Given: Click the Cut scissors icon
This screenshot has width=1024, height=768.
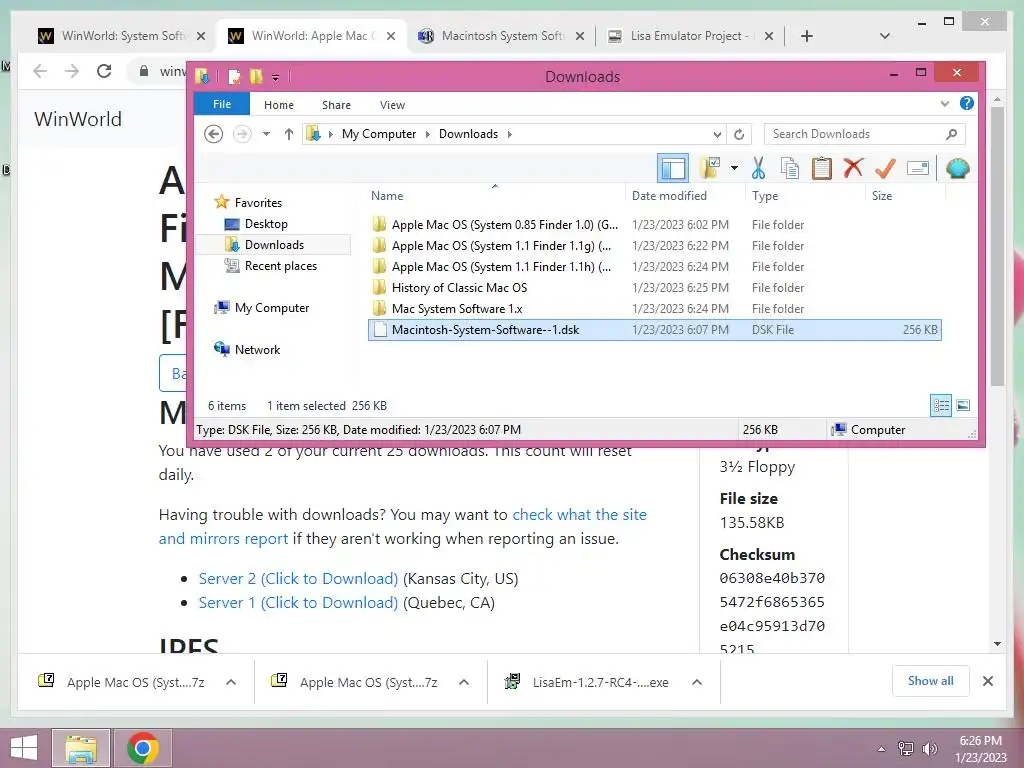Looking at the screenshot, I should (758, 168).
